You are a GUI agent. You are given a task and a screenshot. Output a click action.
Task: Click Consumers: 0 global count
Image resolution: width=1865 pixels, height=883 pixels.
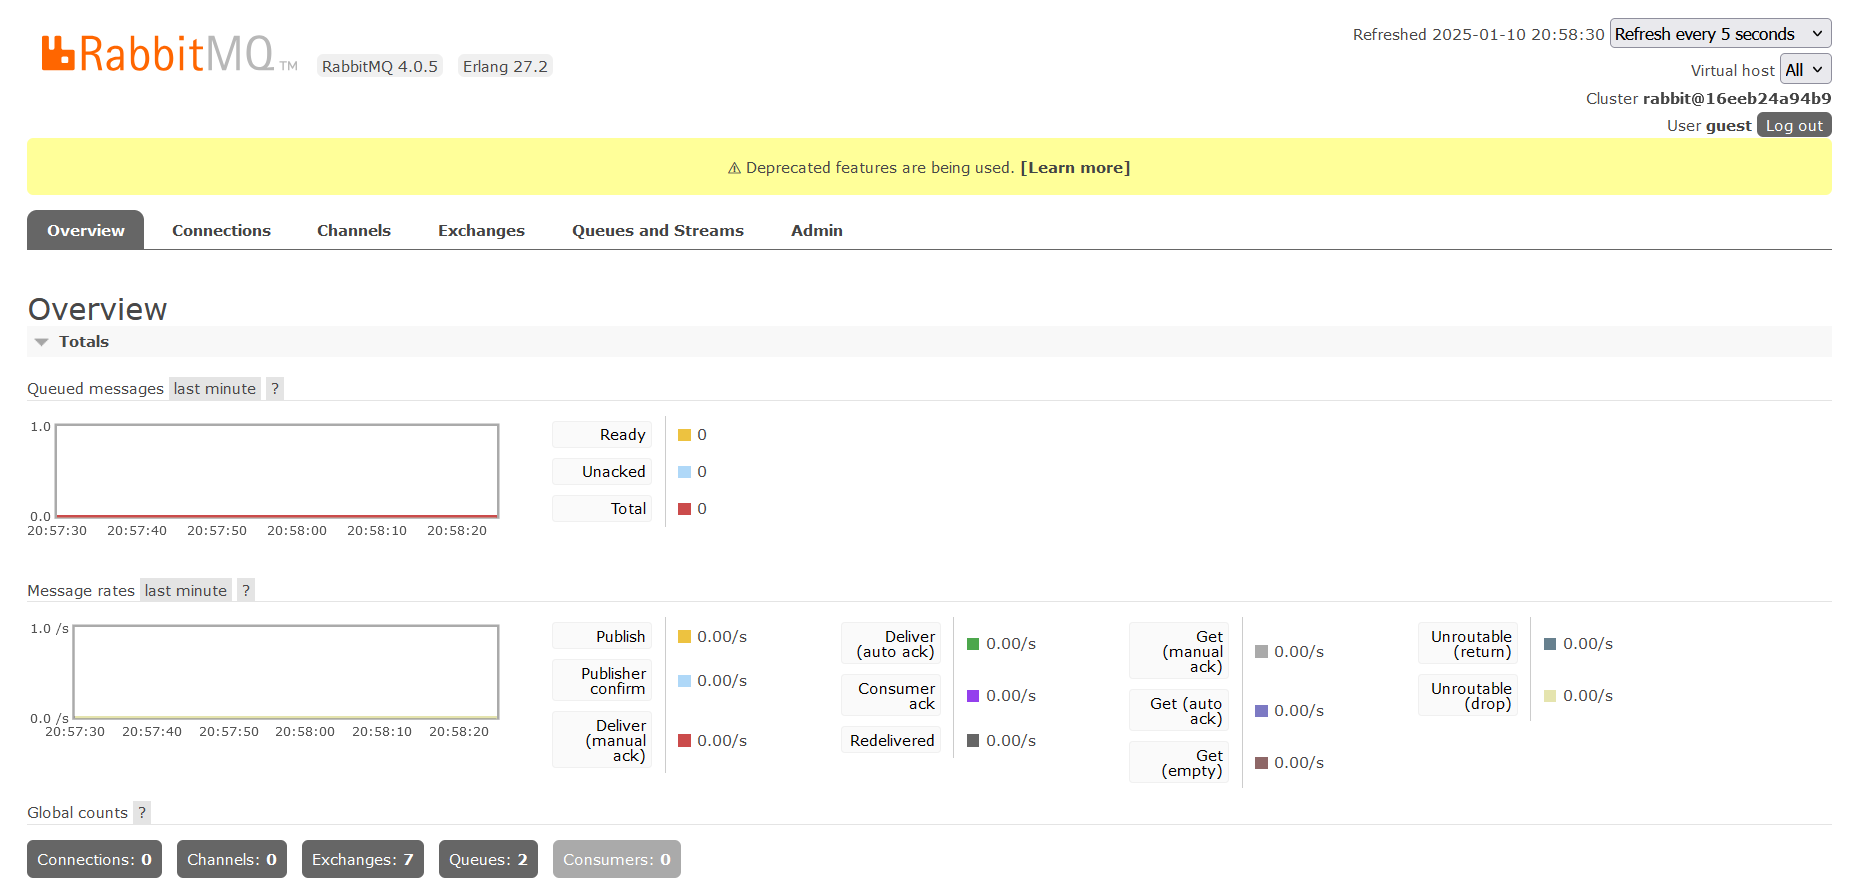point(617,860)
